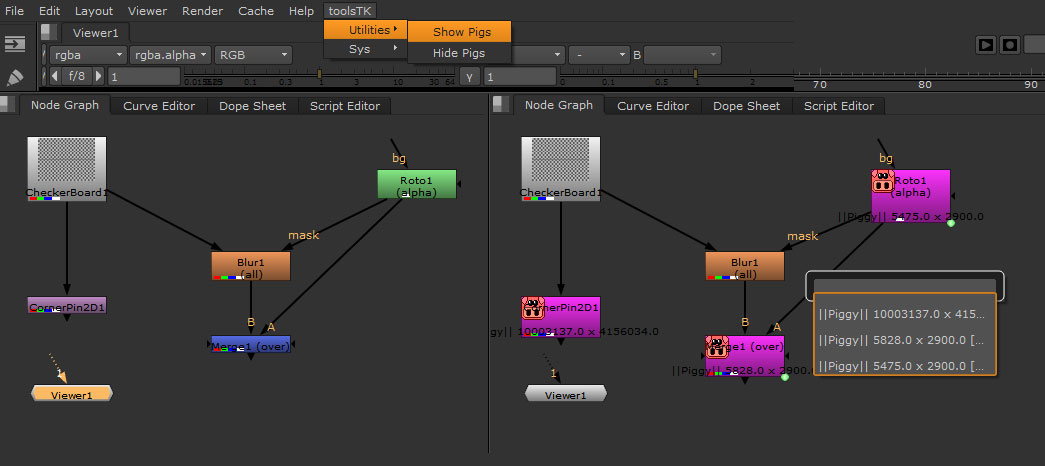Click the pane icon left of Viewer1 tab
Screen dimensions: 1045x466
47,33
